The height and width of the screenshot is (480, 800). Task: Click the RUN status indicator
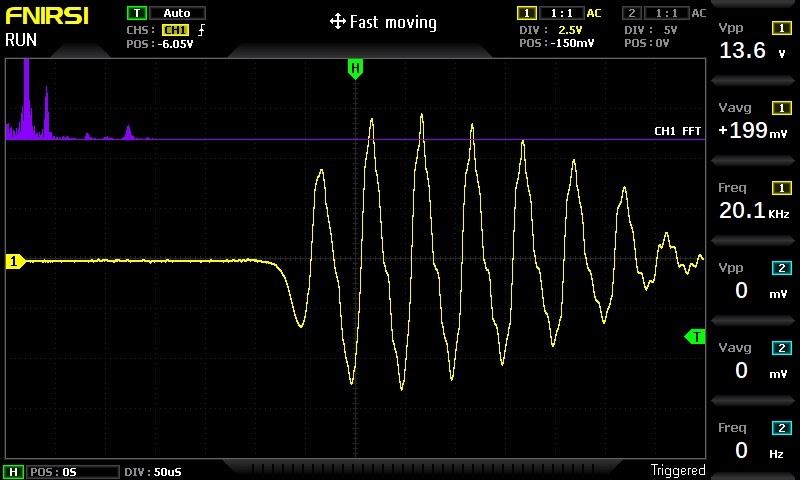21,40
